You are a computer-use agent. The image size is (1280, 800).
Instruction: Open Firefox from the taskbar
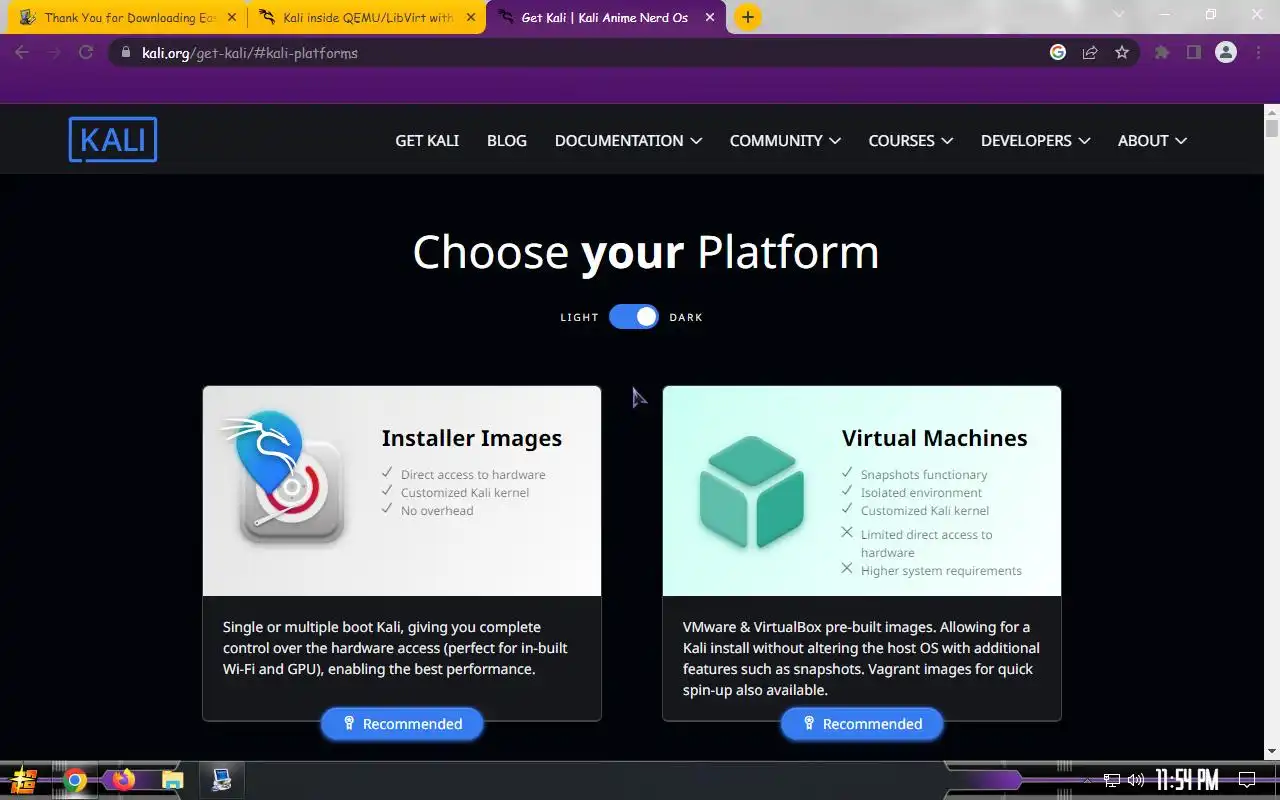pyautogui.click(x=124, y=780)
